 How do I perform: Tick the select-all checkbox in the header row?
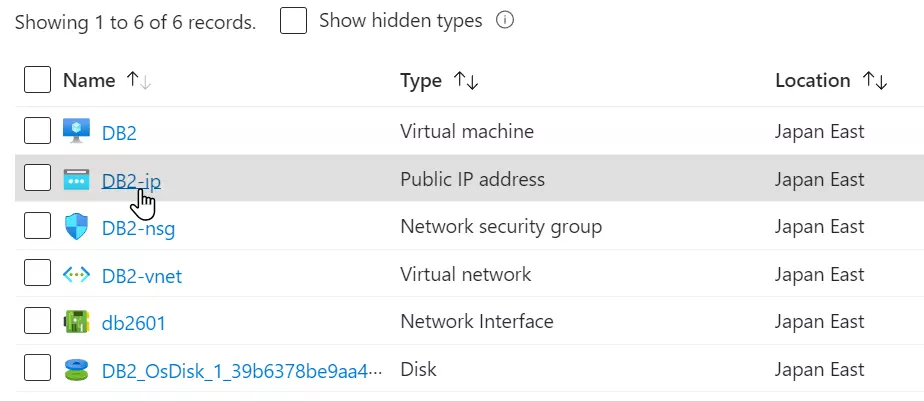click(37, 80)
